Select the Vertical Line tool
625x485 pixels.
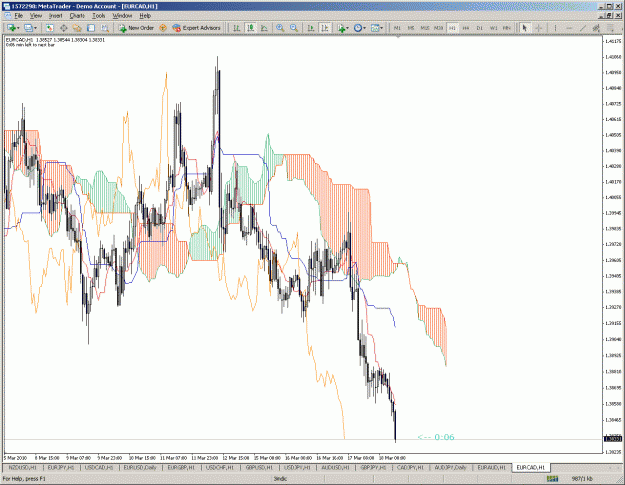click(555, 28)
